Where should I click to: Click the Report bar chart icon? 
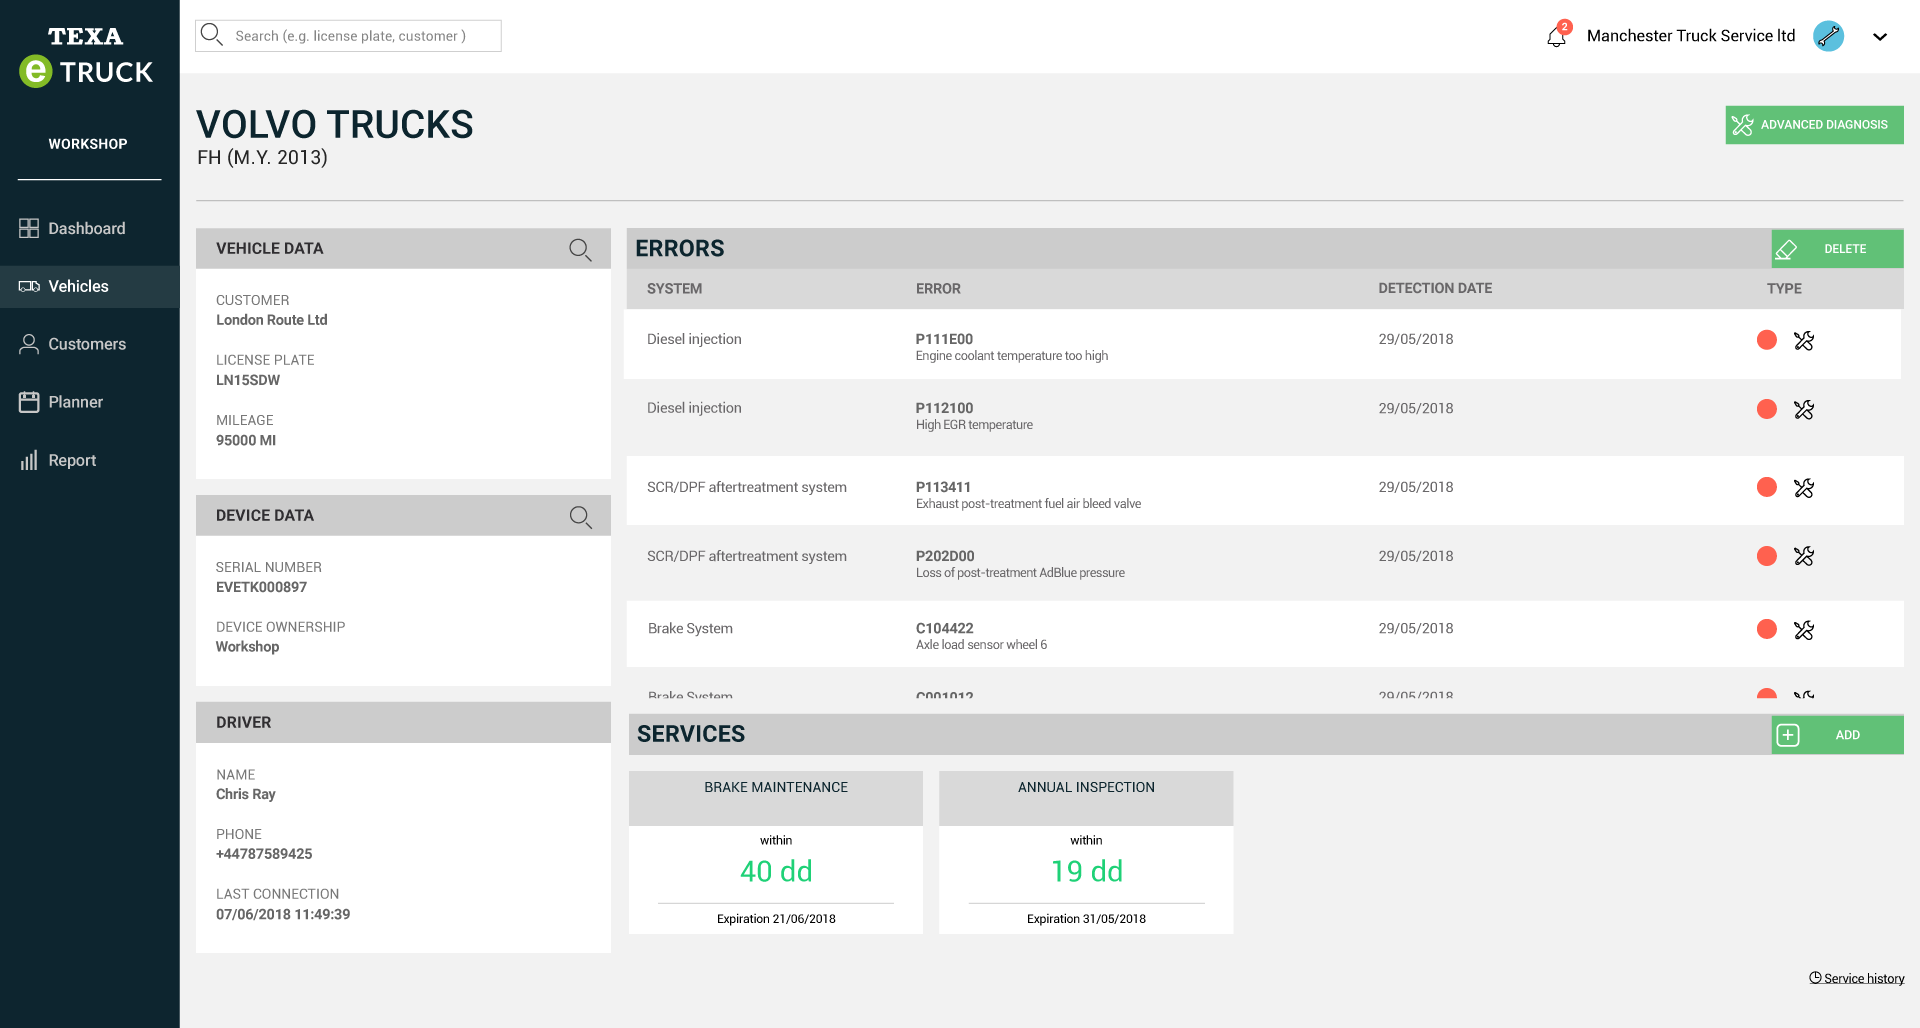click(29, 460)
